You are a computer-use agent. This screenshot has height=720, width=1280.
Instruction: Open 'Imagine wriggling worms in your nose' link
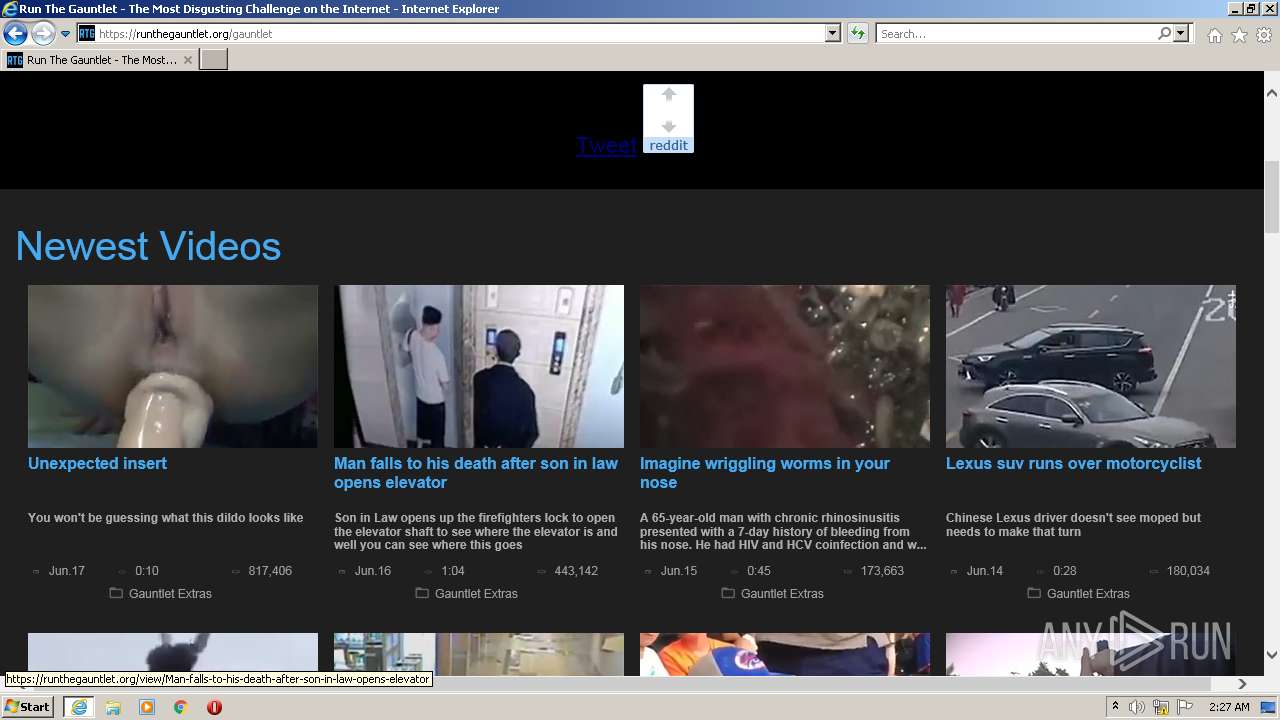click(x=765, y=473)
